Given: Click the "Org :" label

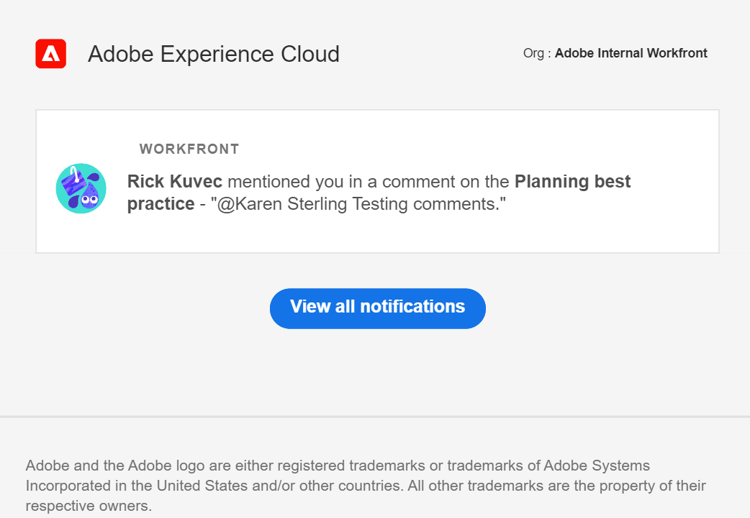Looking at the screenshot, I should (536, 53).
